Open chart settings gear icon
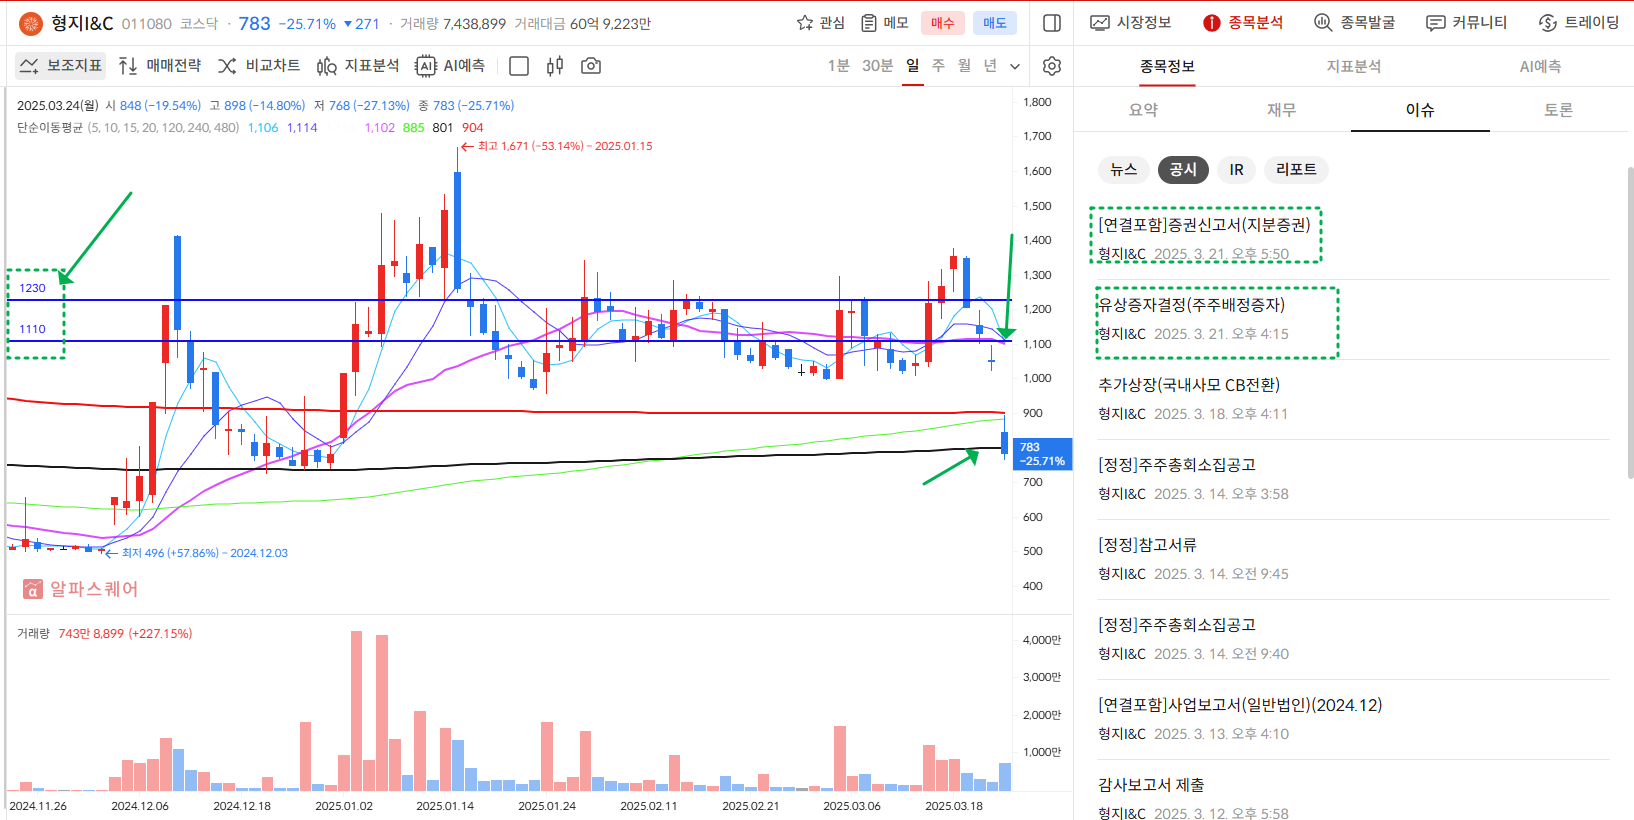Screen dimensions: 1634x820 pos(1052,66)
